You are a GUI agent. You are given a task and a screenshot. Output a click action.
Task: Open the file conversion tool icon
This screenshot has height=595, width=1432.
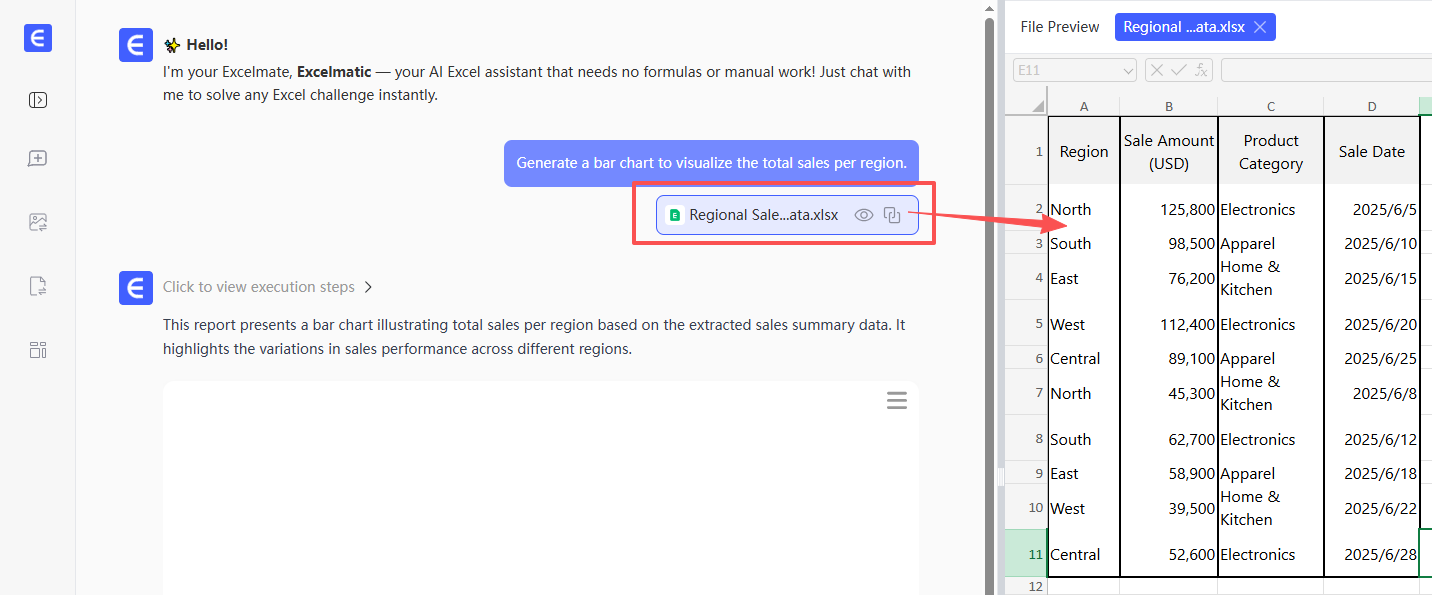38,287
